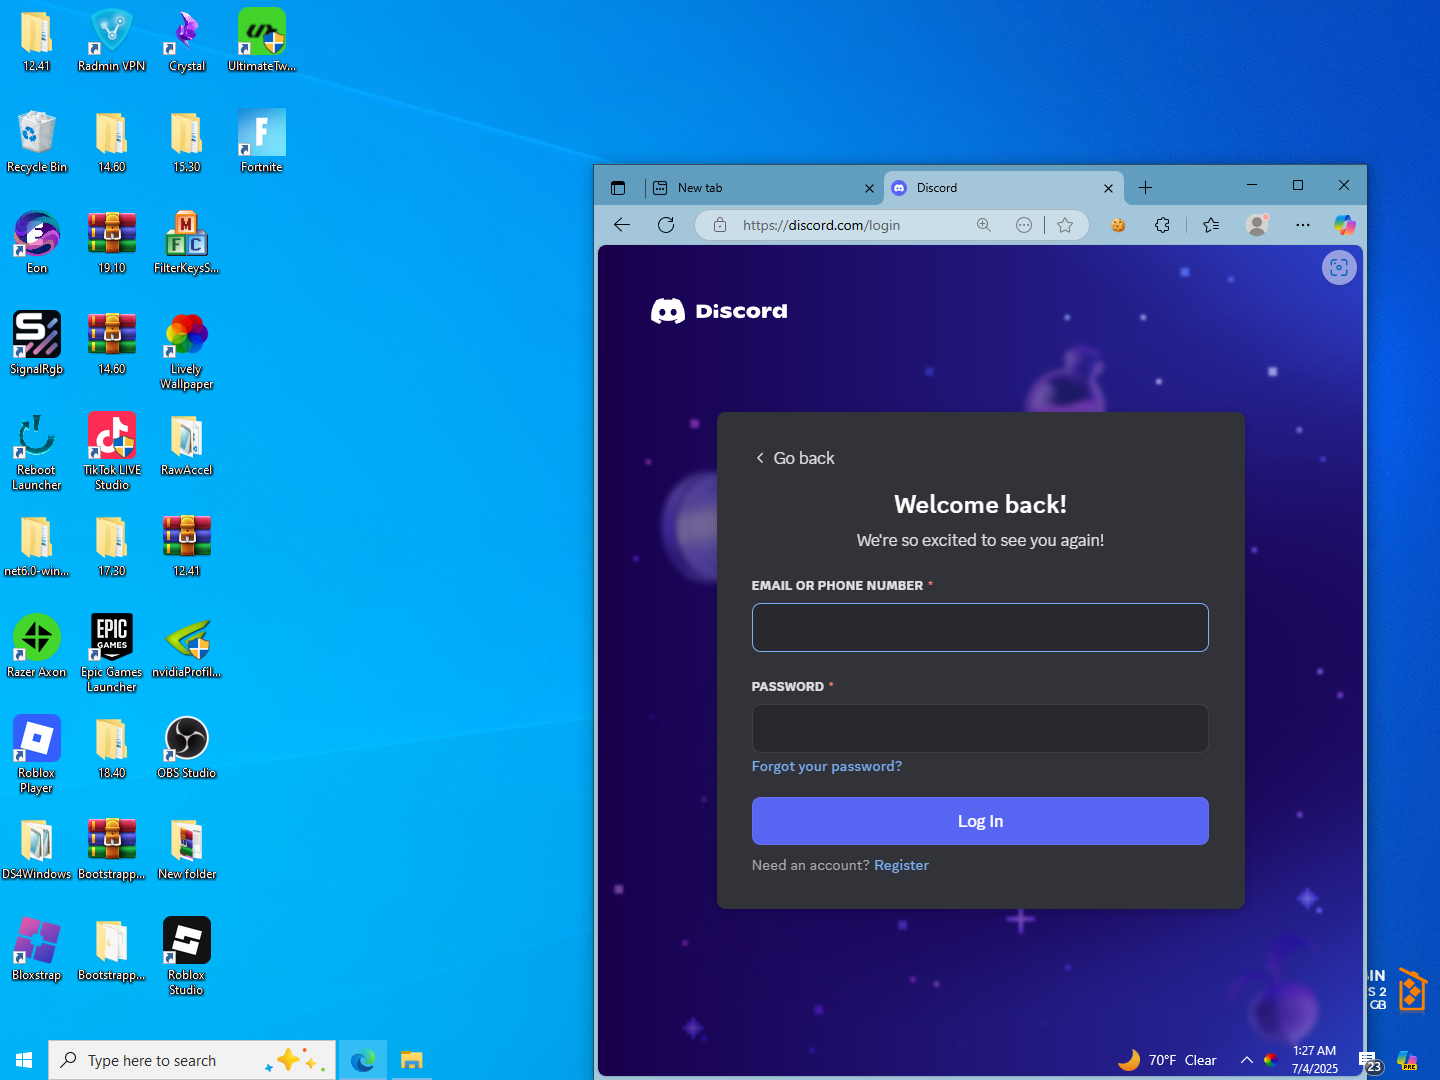This screenshot has height=1080, width=1440.
Task: Open the tab actions menu
Action: (618, 188)
